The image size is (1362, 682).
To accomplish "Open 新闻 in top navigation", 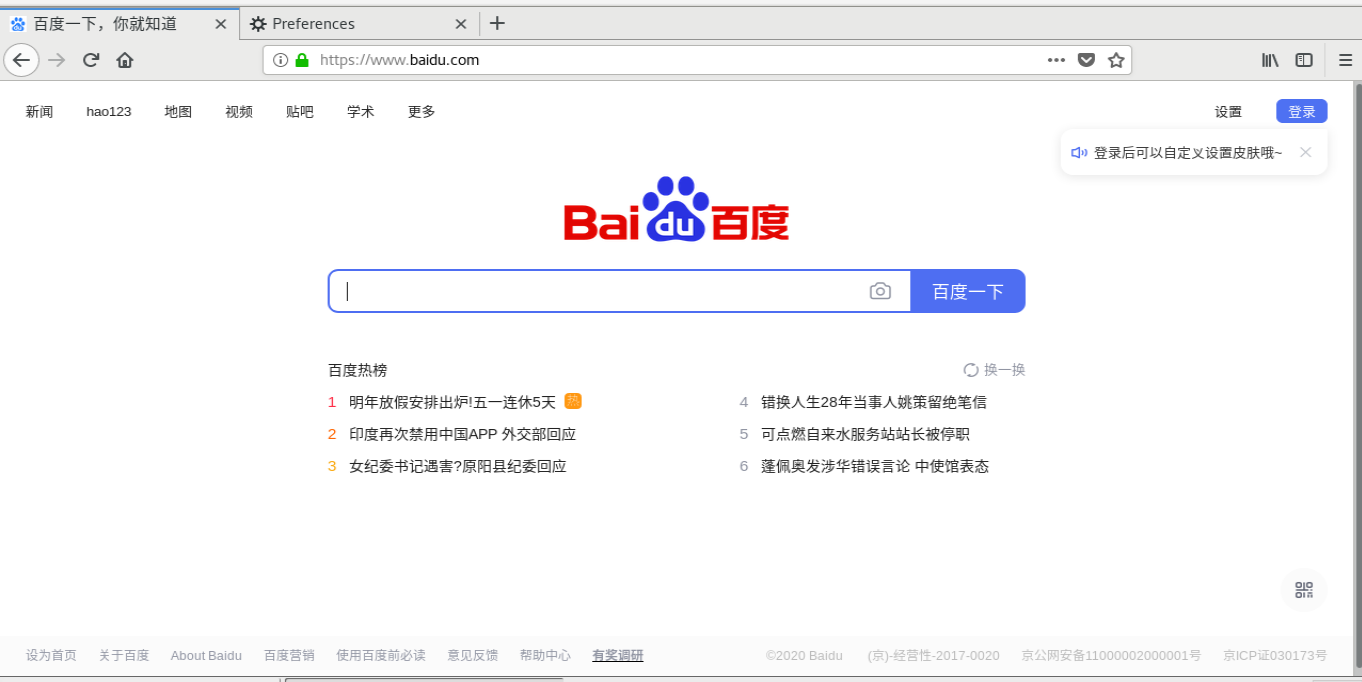I will coord(39,112).
